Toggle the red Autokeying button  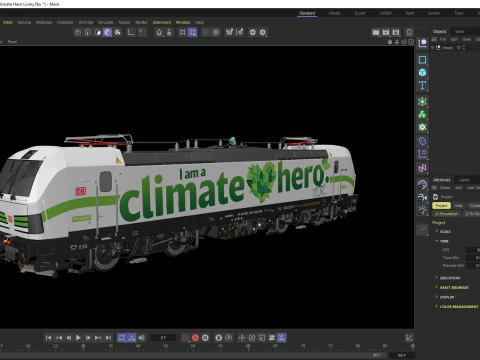pos(195,338)
